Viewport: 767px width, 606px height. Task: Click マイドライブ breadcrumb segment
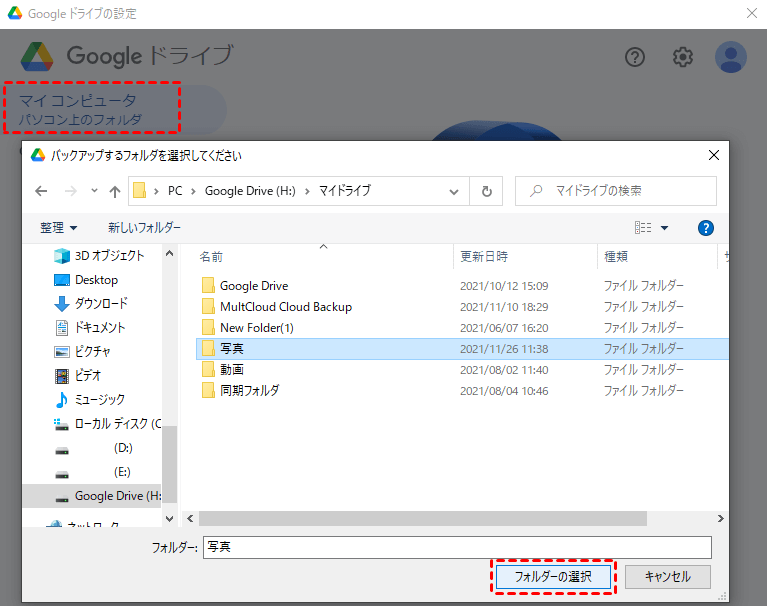[x=345, y=191]
